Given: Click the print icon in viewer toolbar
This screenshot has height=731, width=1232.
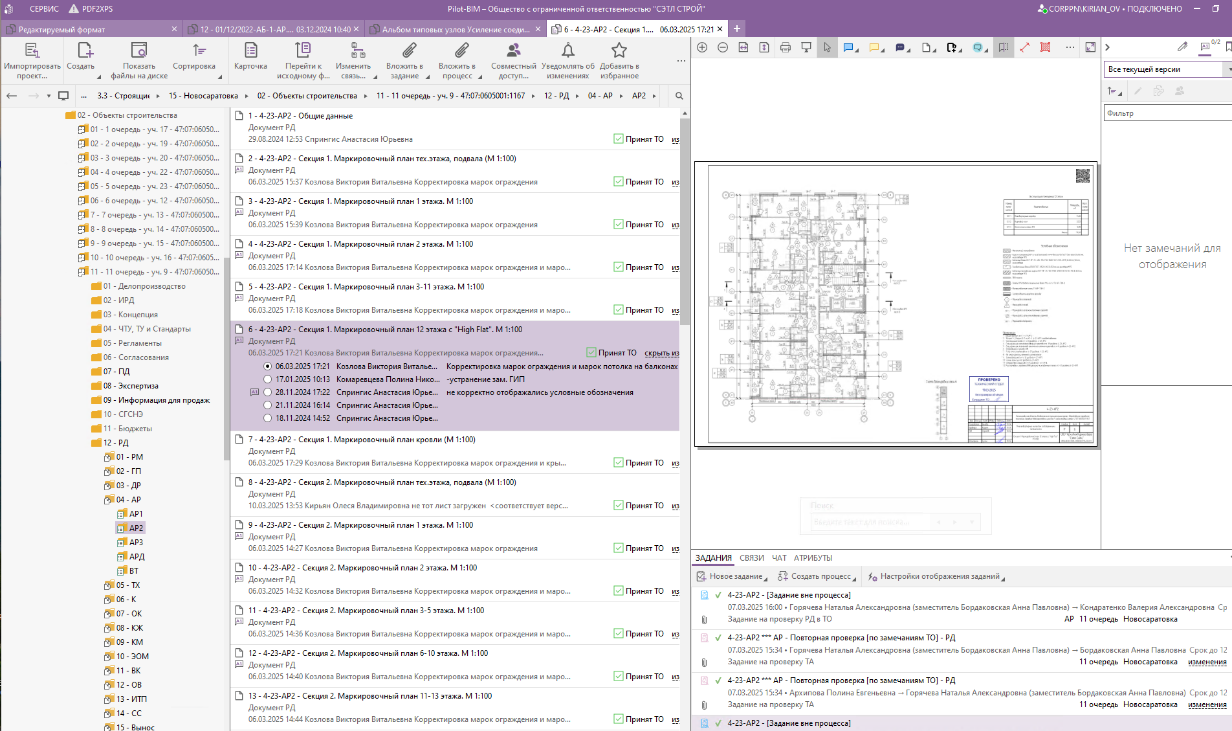Looking at the screenshot, I should click(785, 48).
